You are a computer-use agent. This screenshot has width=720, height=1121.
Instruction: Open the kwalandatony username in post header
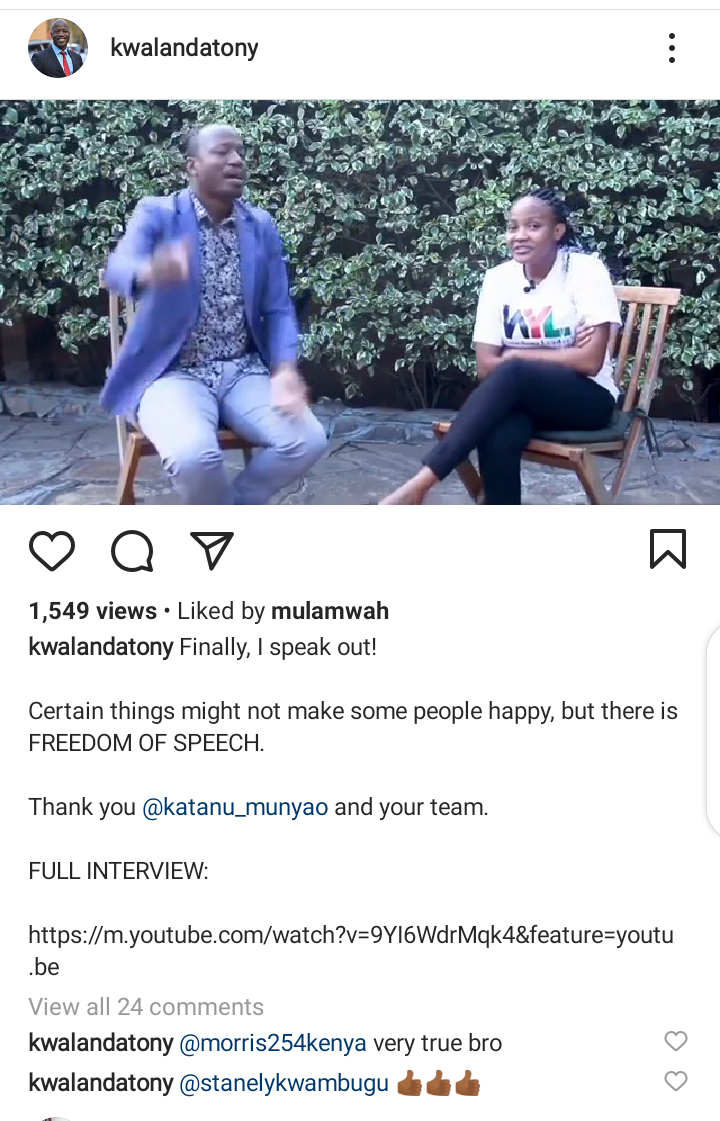184,48
